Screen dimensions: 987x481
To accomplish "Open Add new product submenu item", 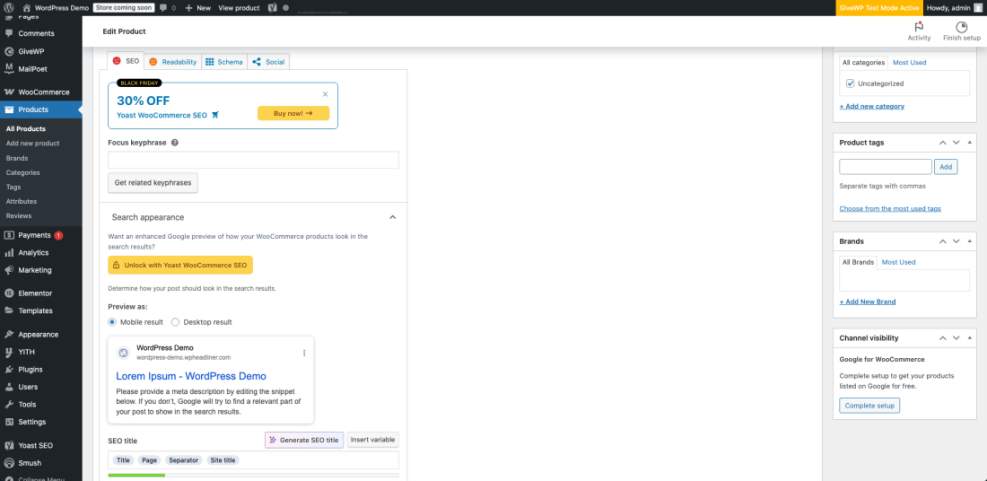I will click(33, 143).
